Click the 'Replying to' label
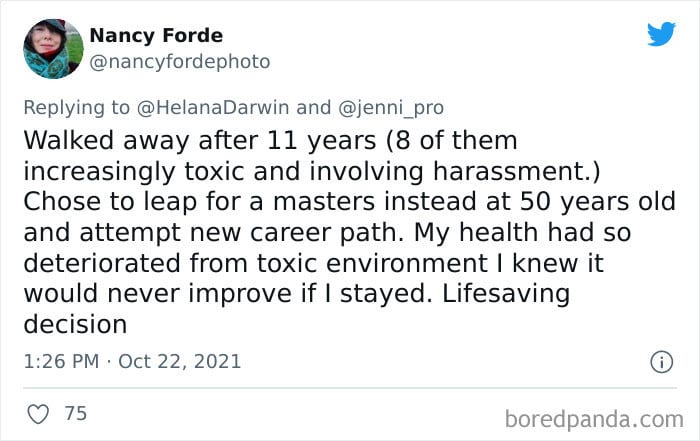The height and width of the screenshot is (441, 700). pyautogui.click(x=76, y=108)
